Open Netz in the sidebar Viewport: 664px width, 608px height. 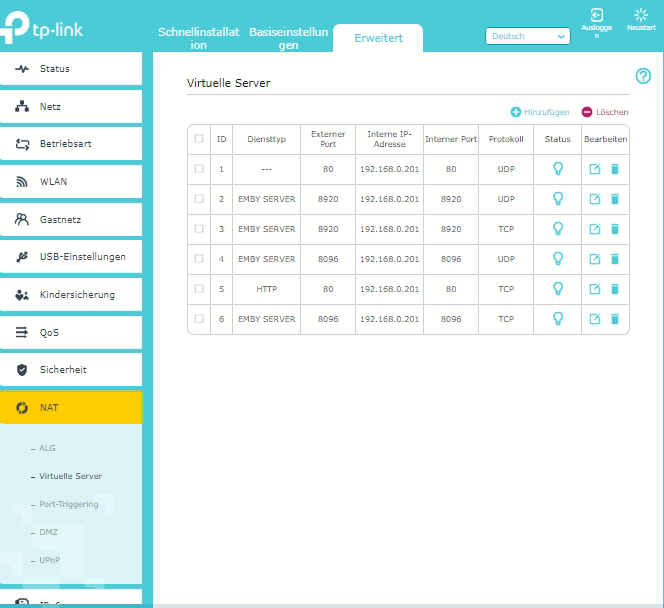71,107
